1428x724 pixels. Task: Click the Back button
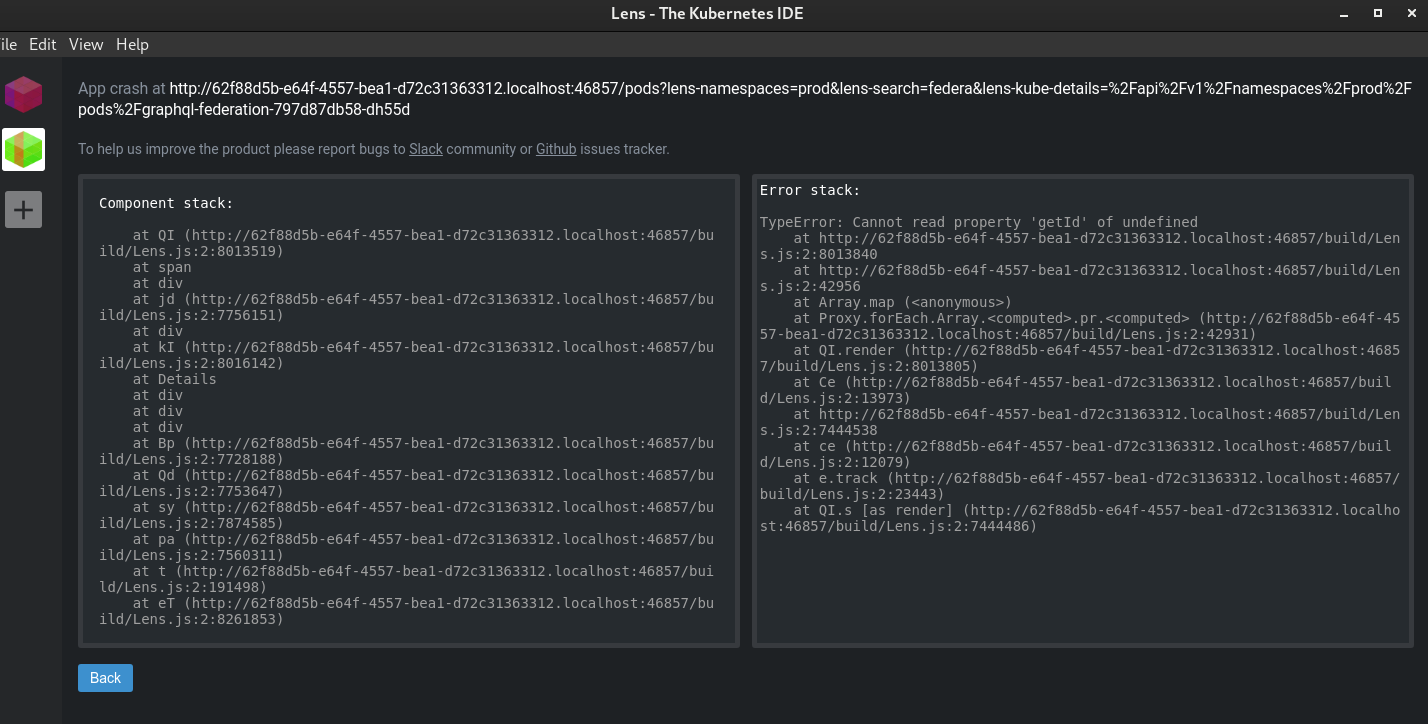pyautogui.click(x=105, y=678)
